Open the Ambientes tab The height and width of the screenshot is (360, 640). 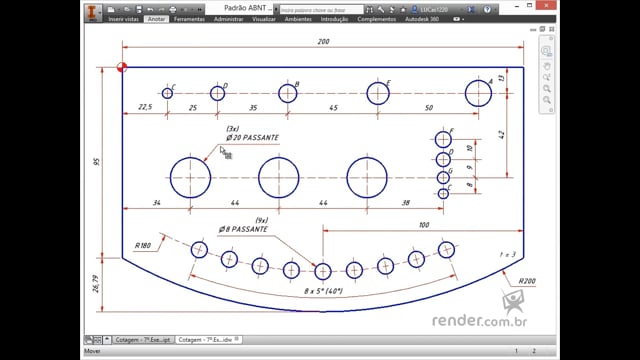click(298, 19)
